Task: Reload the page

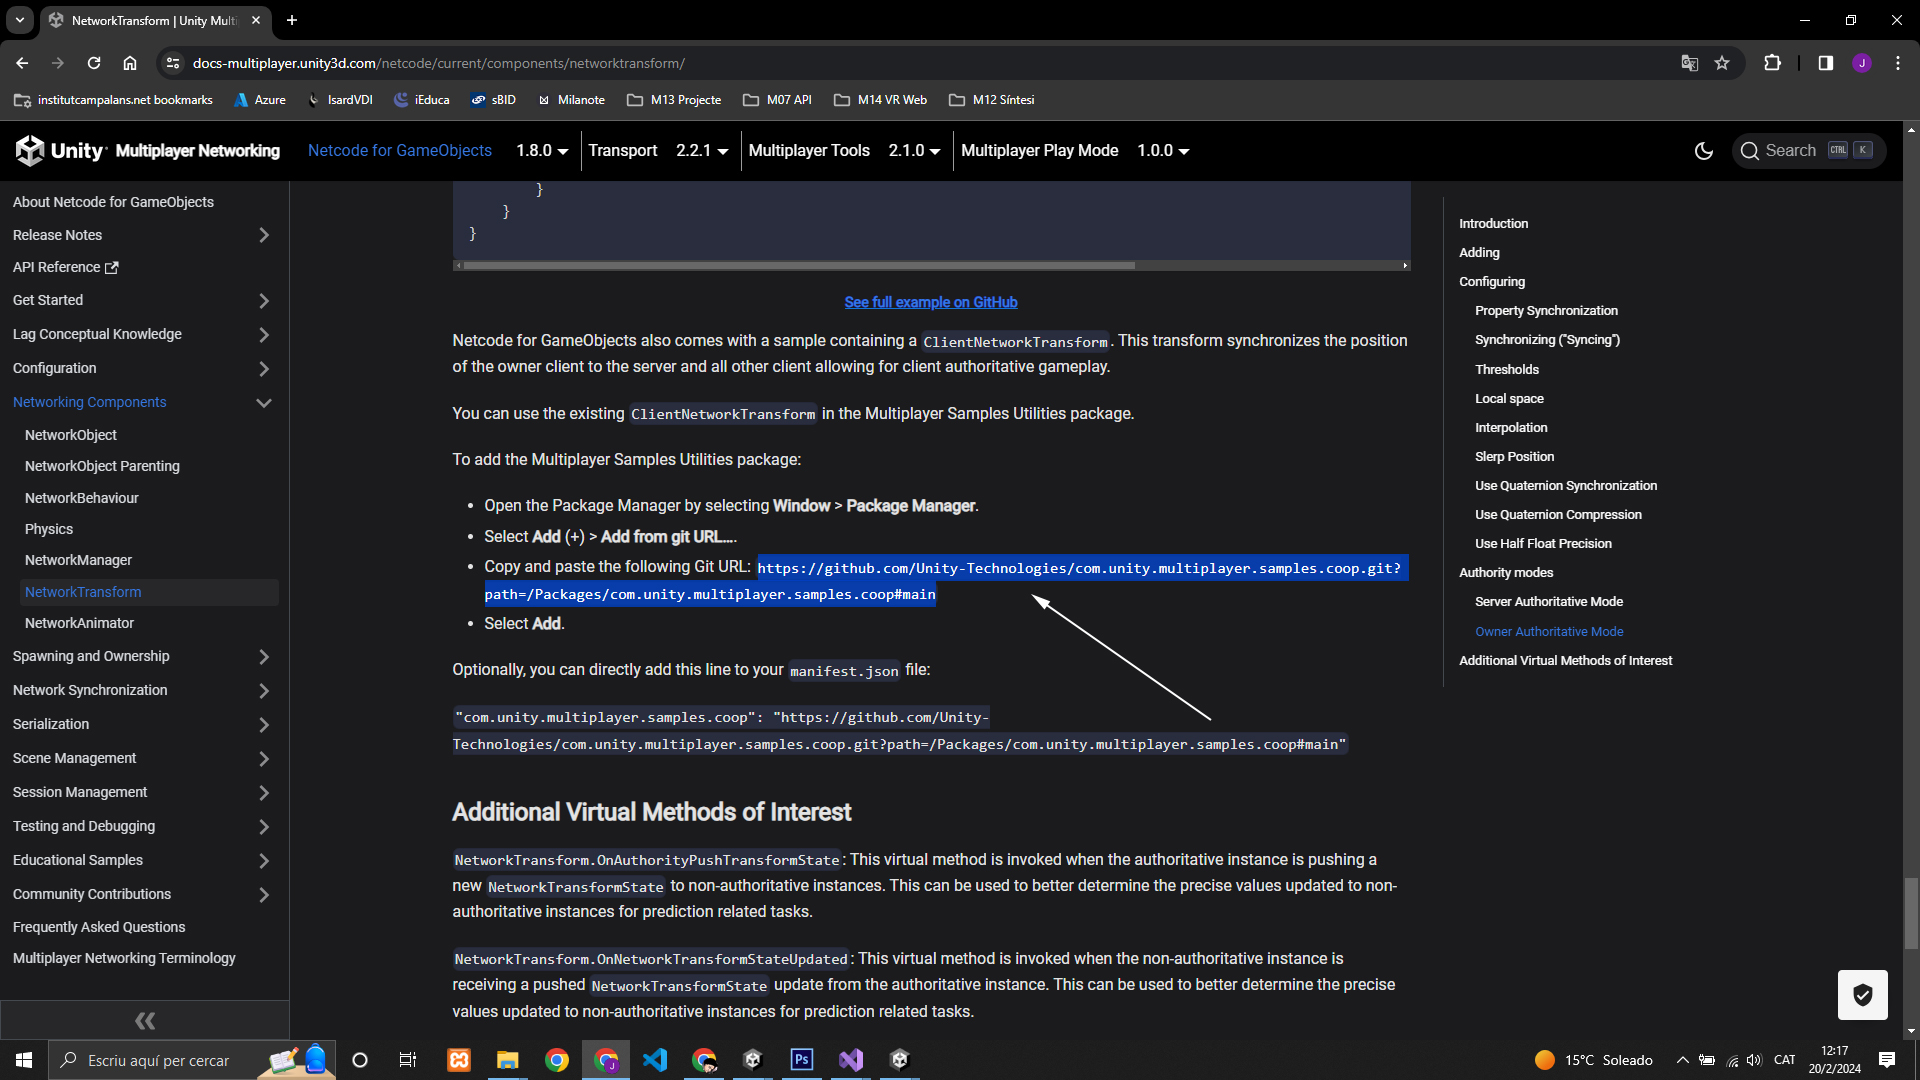Action: coord(94,63)
